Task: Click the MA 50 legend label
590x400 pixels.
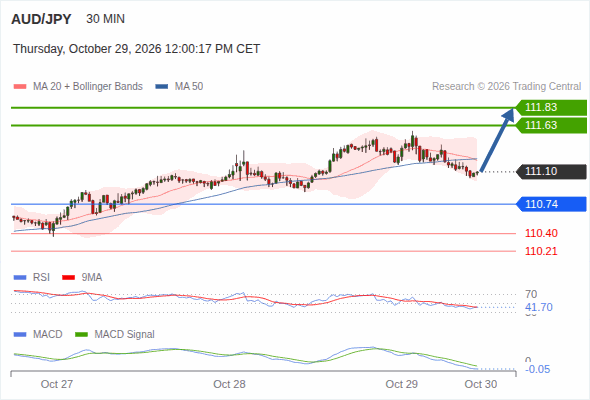Action: coord(189,87)
